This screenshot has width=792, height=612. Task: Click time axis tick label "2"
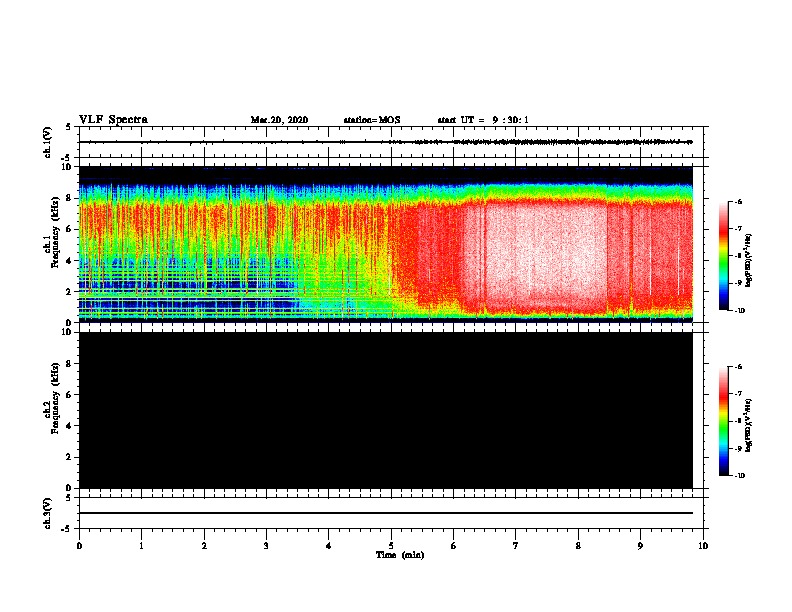[204, 546]
